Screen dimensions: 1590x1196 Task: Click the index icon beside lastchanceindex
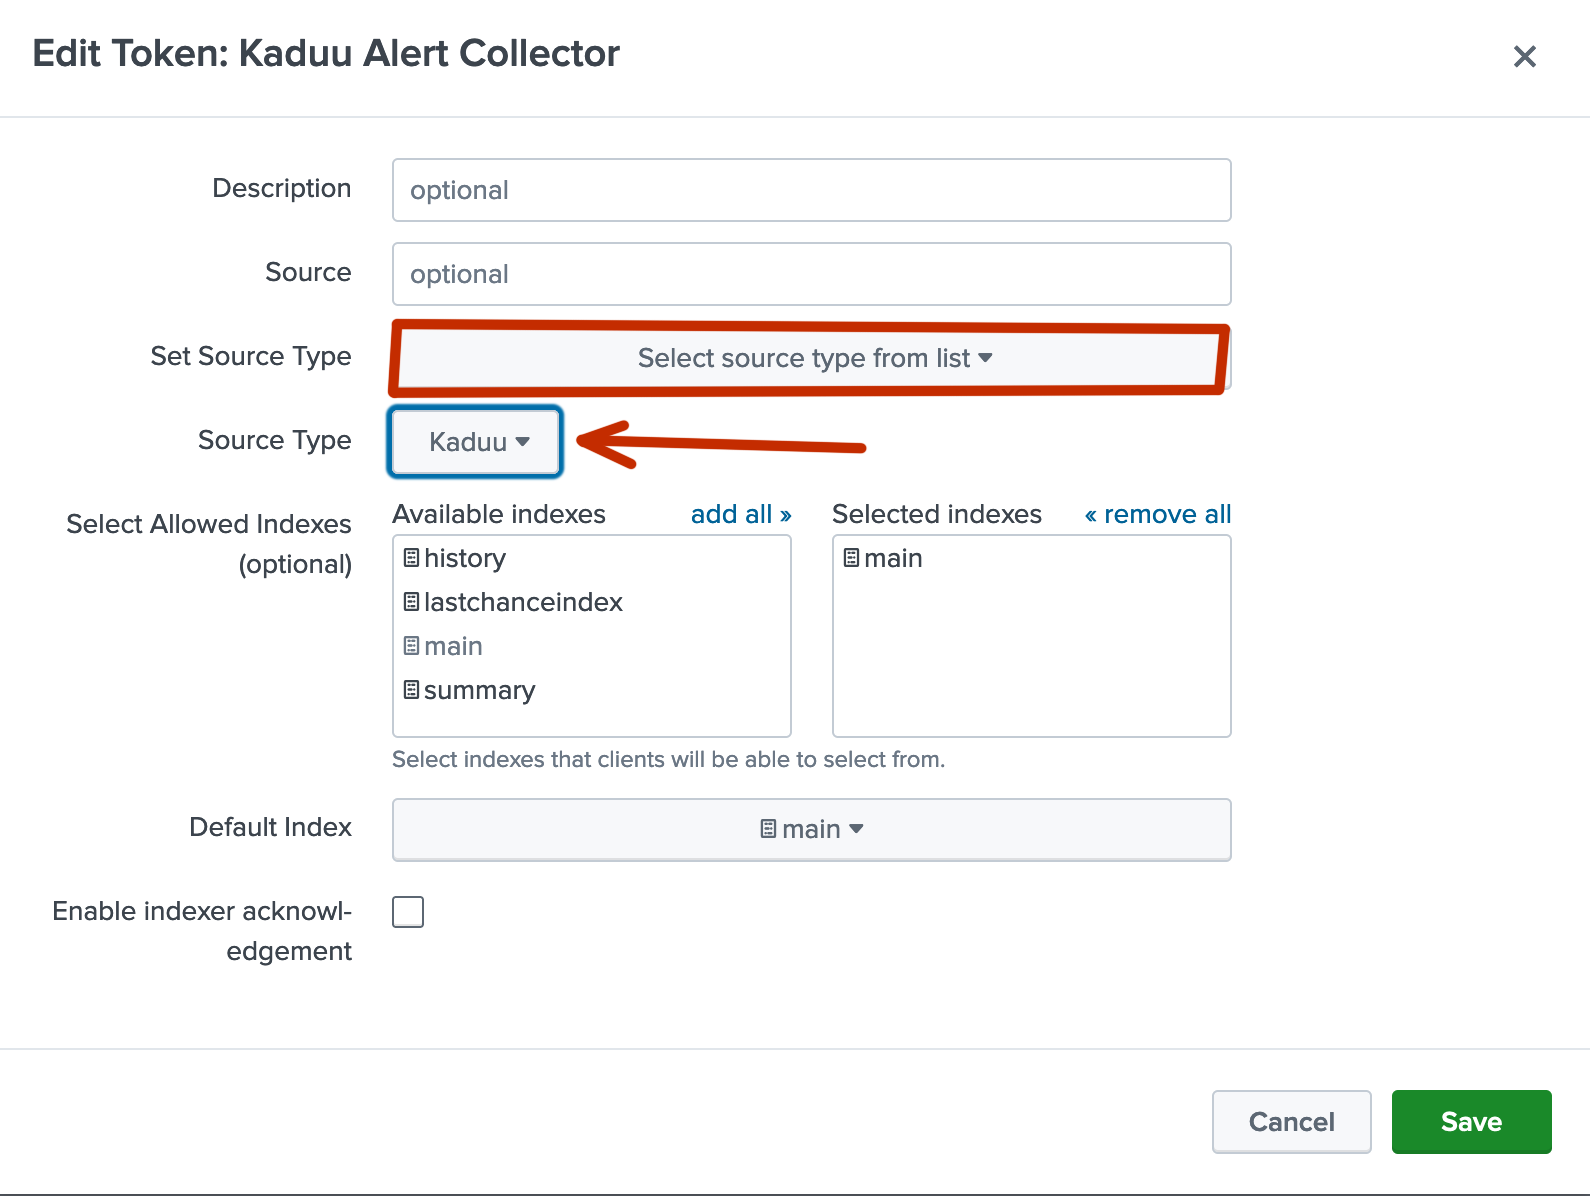411,602
